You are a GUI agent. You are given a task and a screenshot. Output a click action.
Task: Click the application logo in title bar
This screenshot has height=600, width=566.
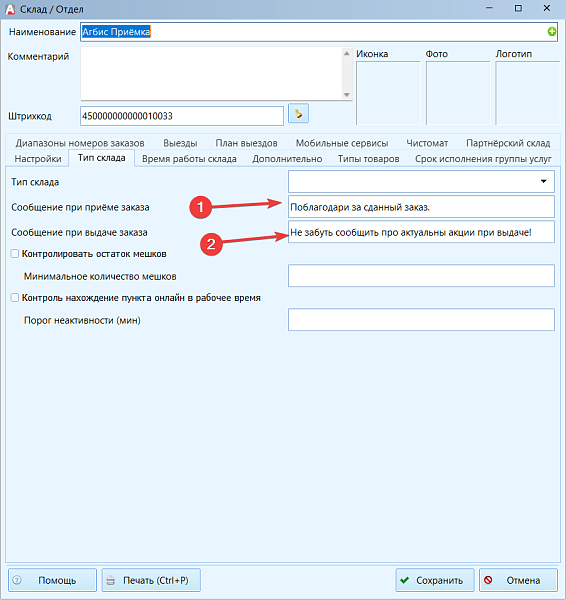click(x=10, y=9)
